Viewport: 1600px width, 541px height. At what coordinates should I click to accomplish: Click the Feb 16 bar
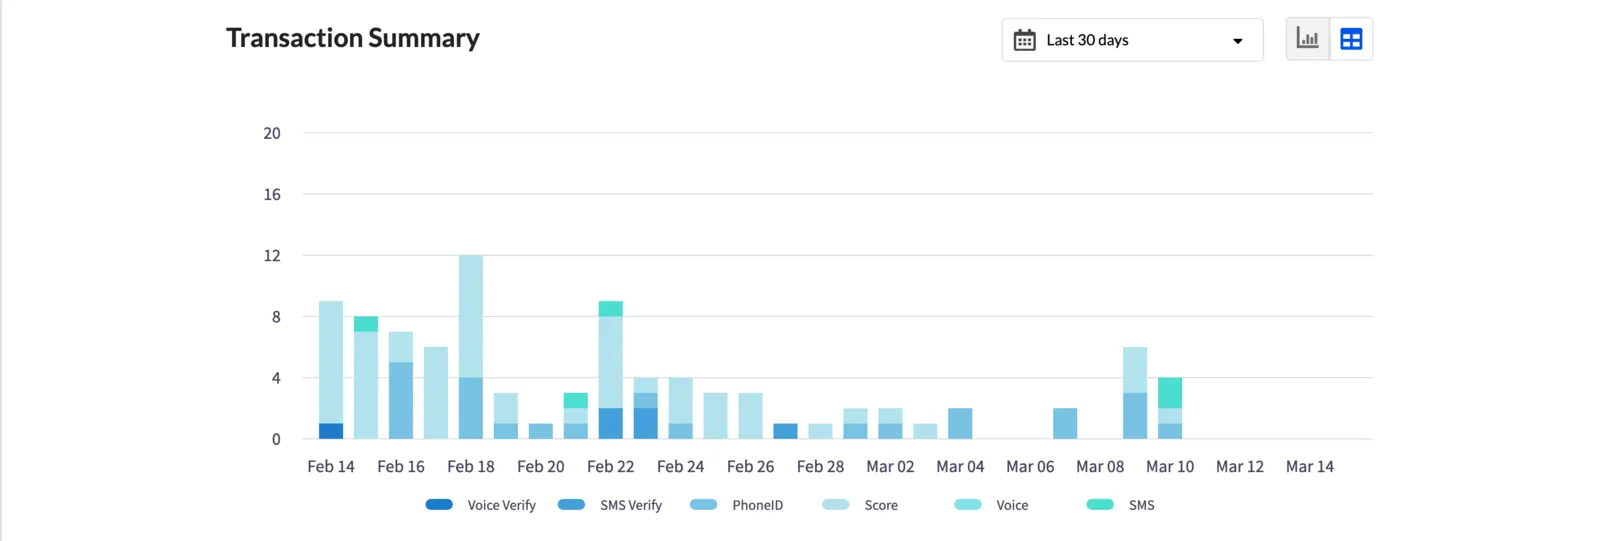pos(401,385)
